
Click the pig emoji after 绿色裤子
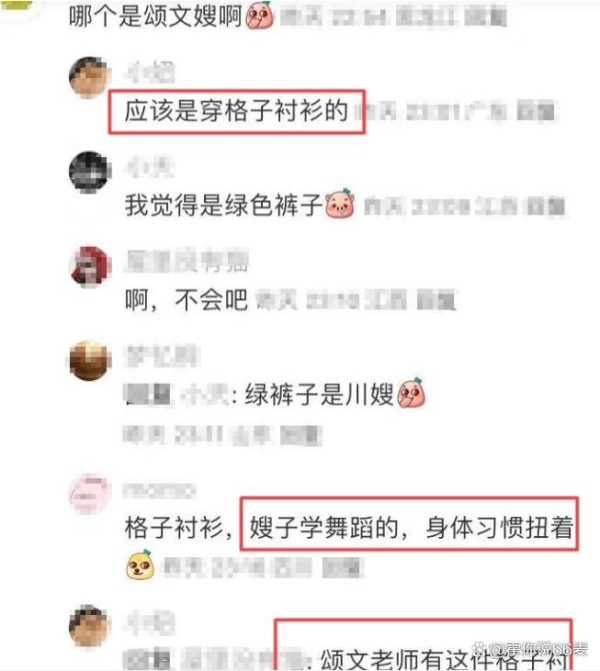(340, 204)
